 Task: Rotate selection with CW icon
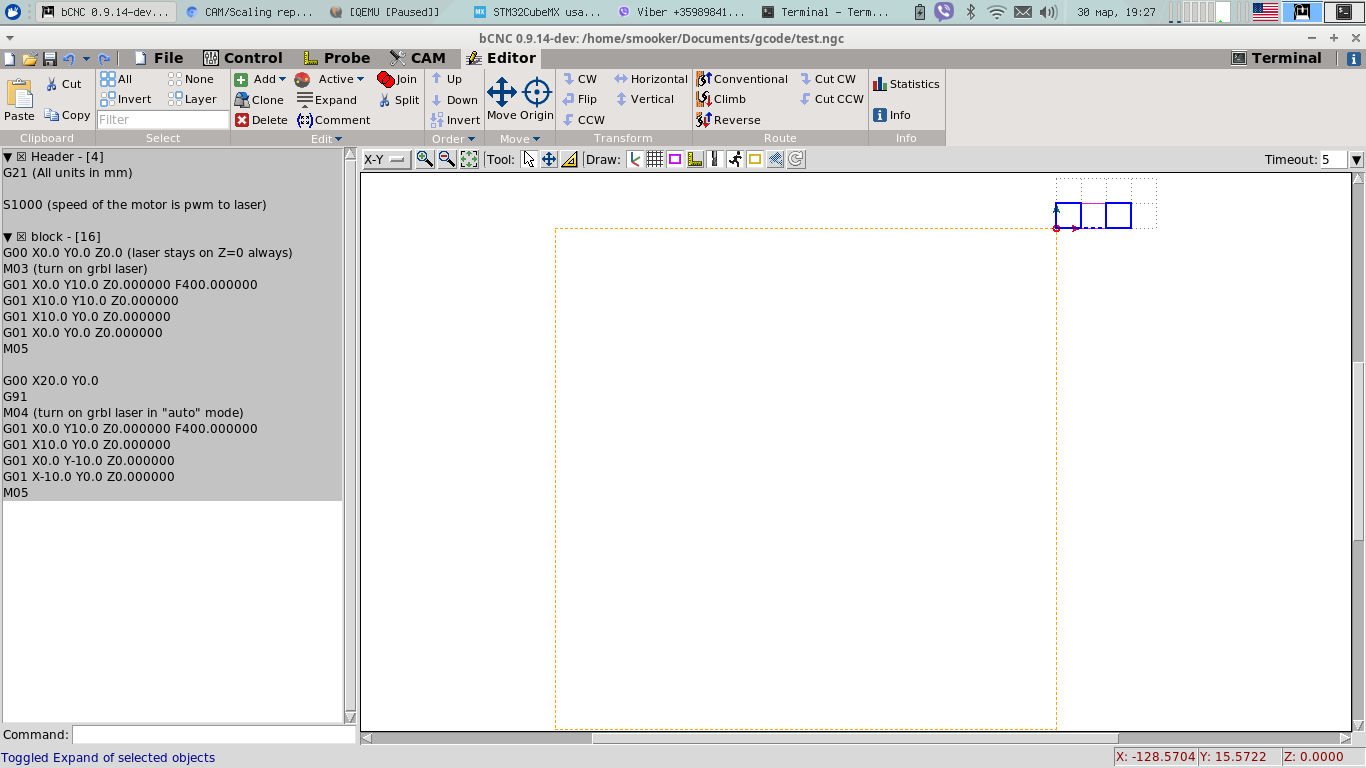pyautogui.click(x=579, y=79)
